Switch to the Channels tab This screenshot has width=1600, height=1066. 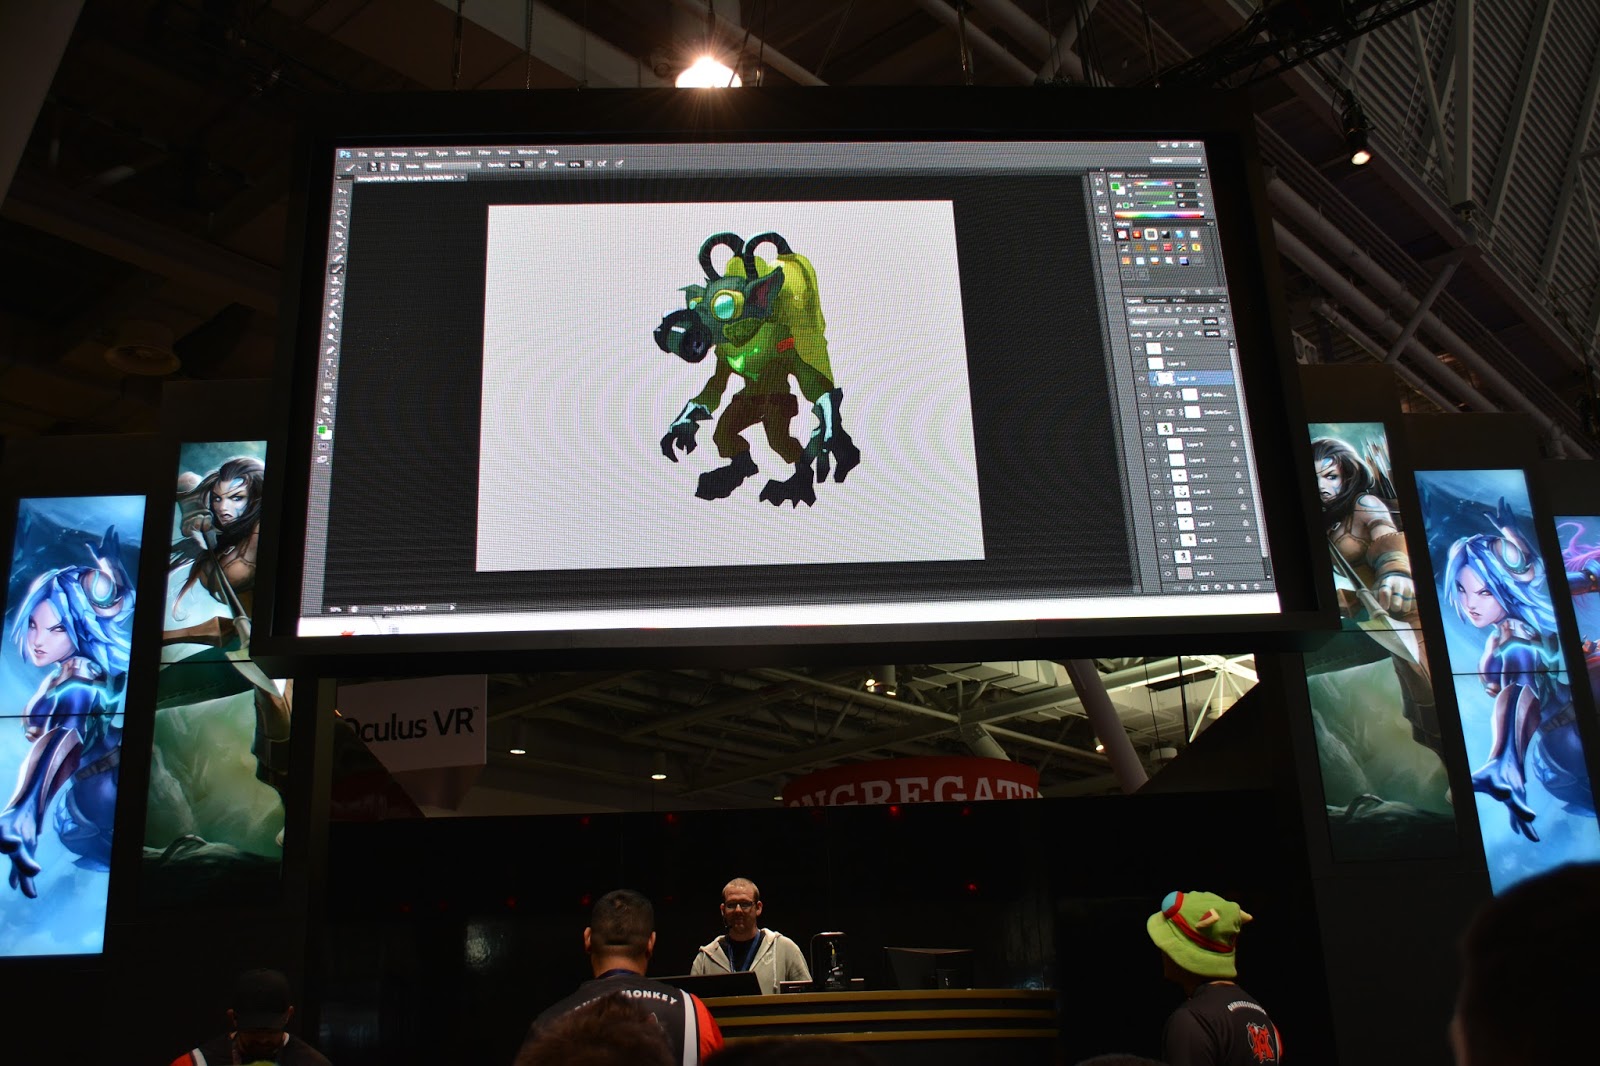point(1157,299)
